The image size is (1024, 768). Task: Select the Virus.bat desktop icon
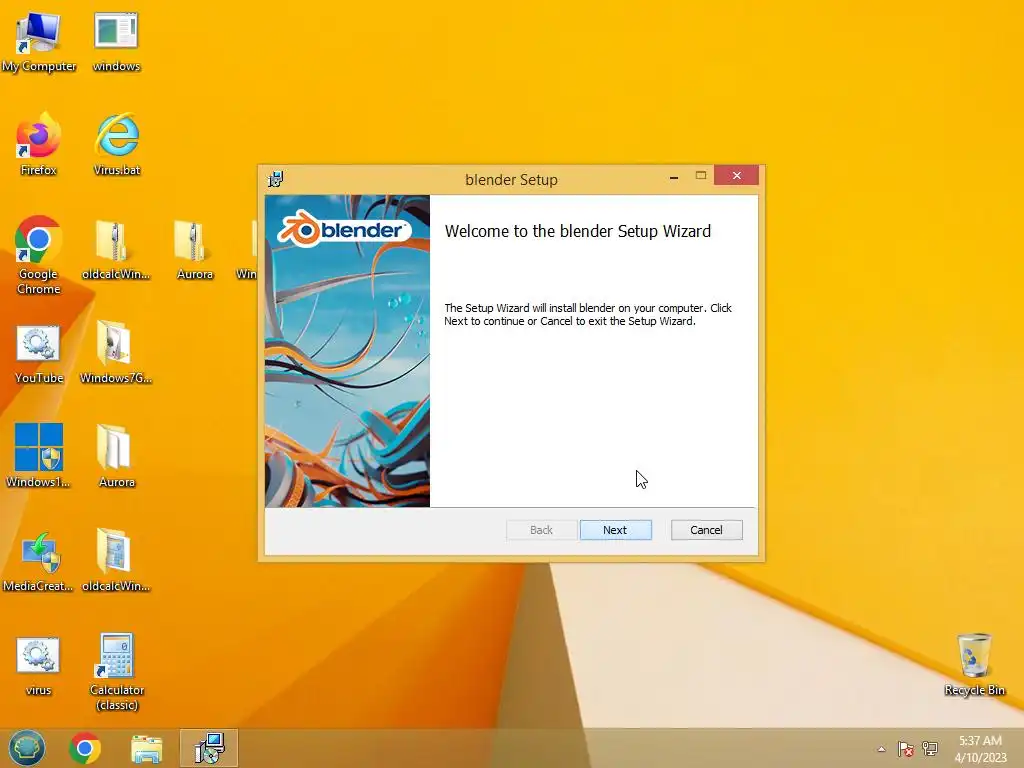(x=117, y=144)
